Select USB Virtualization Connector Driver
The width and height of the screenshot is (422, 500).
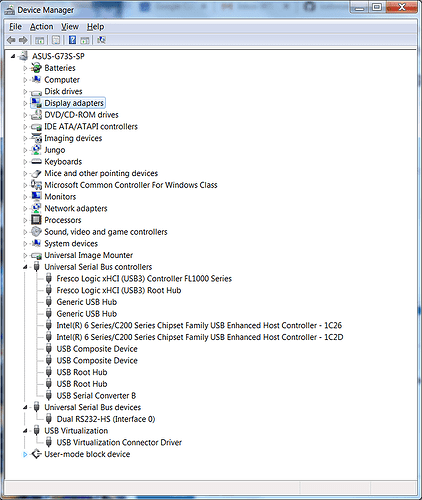tap(119, 442)
